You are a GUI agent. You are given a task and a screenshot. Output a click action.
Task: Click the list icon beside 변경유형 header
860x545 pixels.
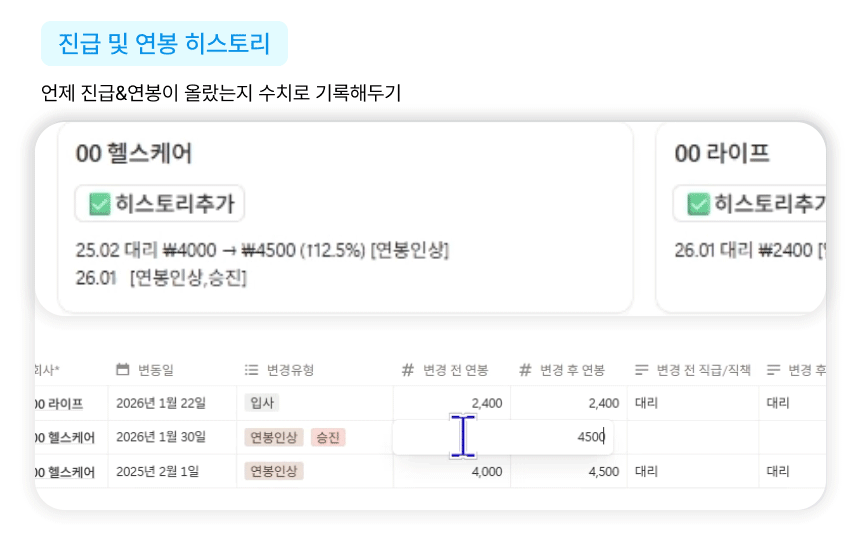[x=252, y=370]
